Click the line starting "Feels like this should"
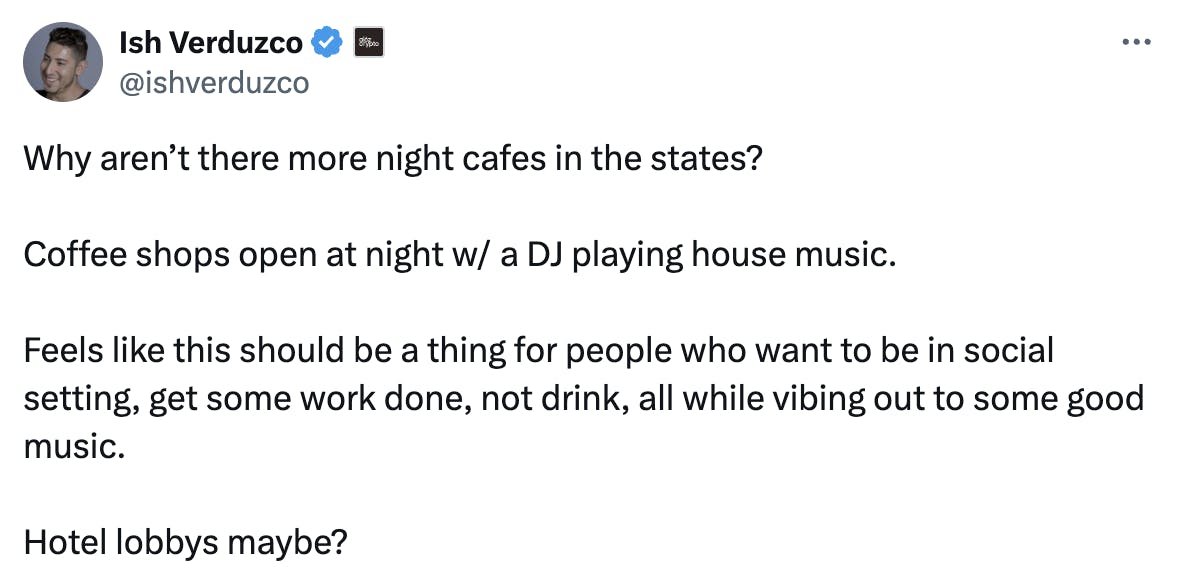Screen dimensions: 1178x582 click(x=539, y=351)
